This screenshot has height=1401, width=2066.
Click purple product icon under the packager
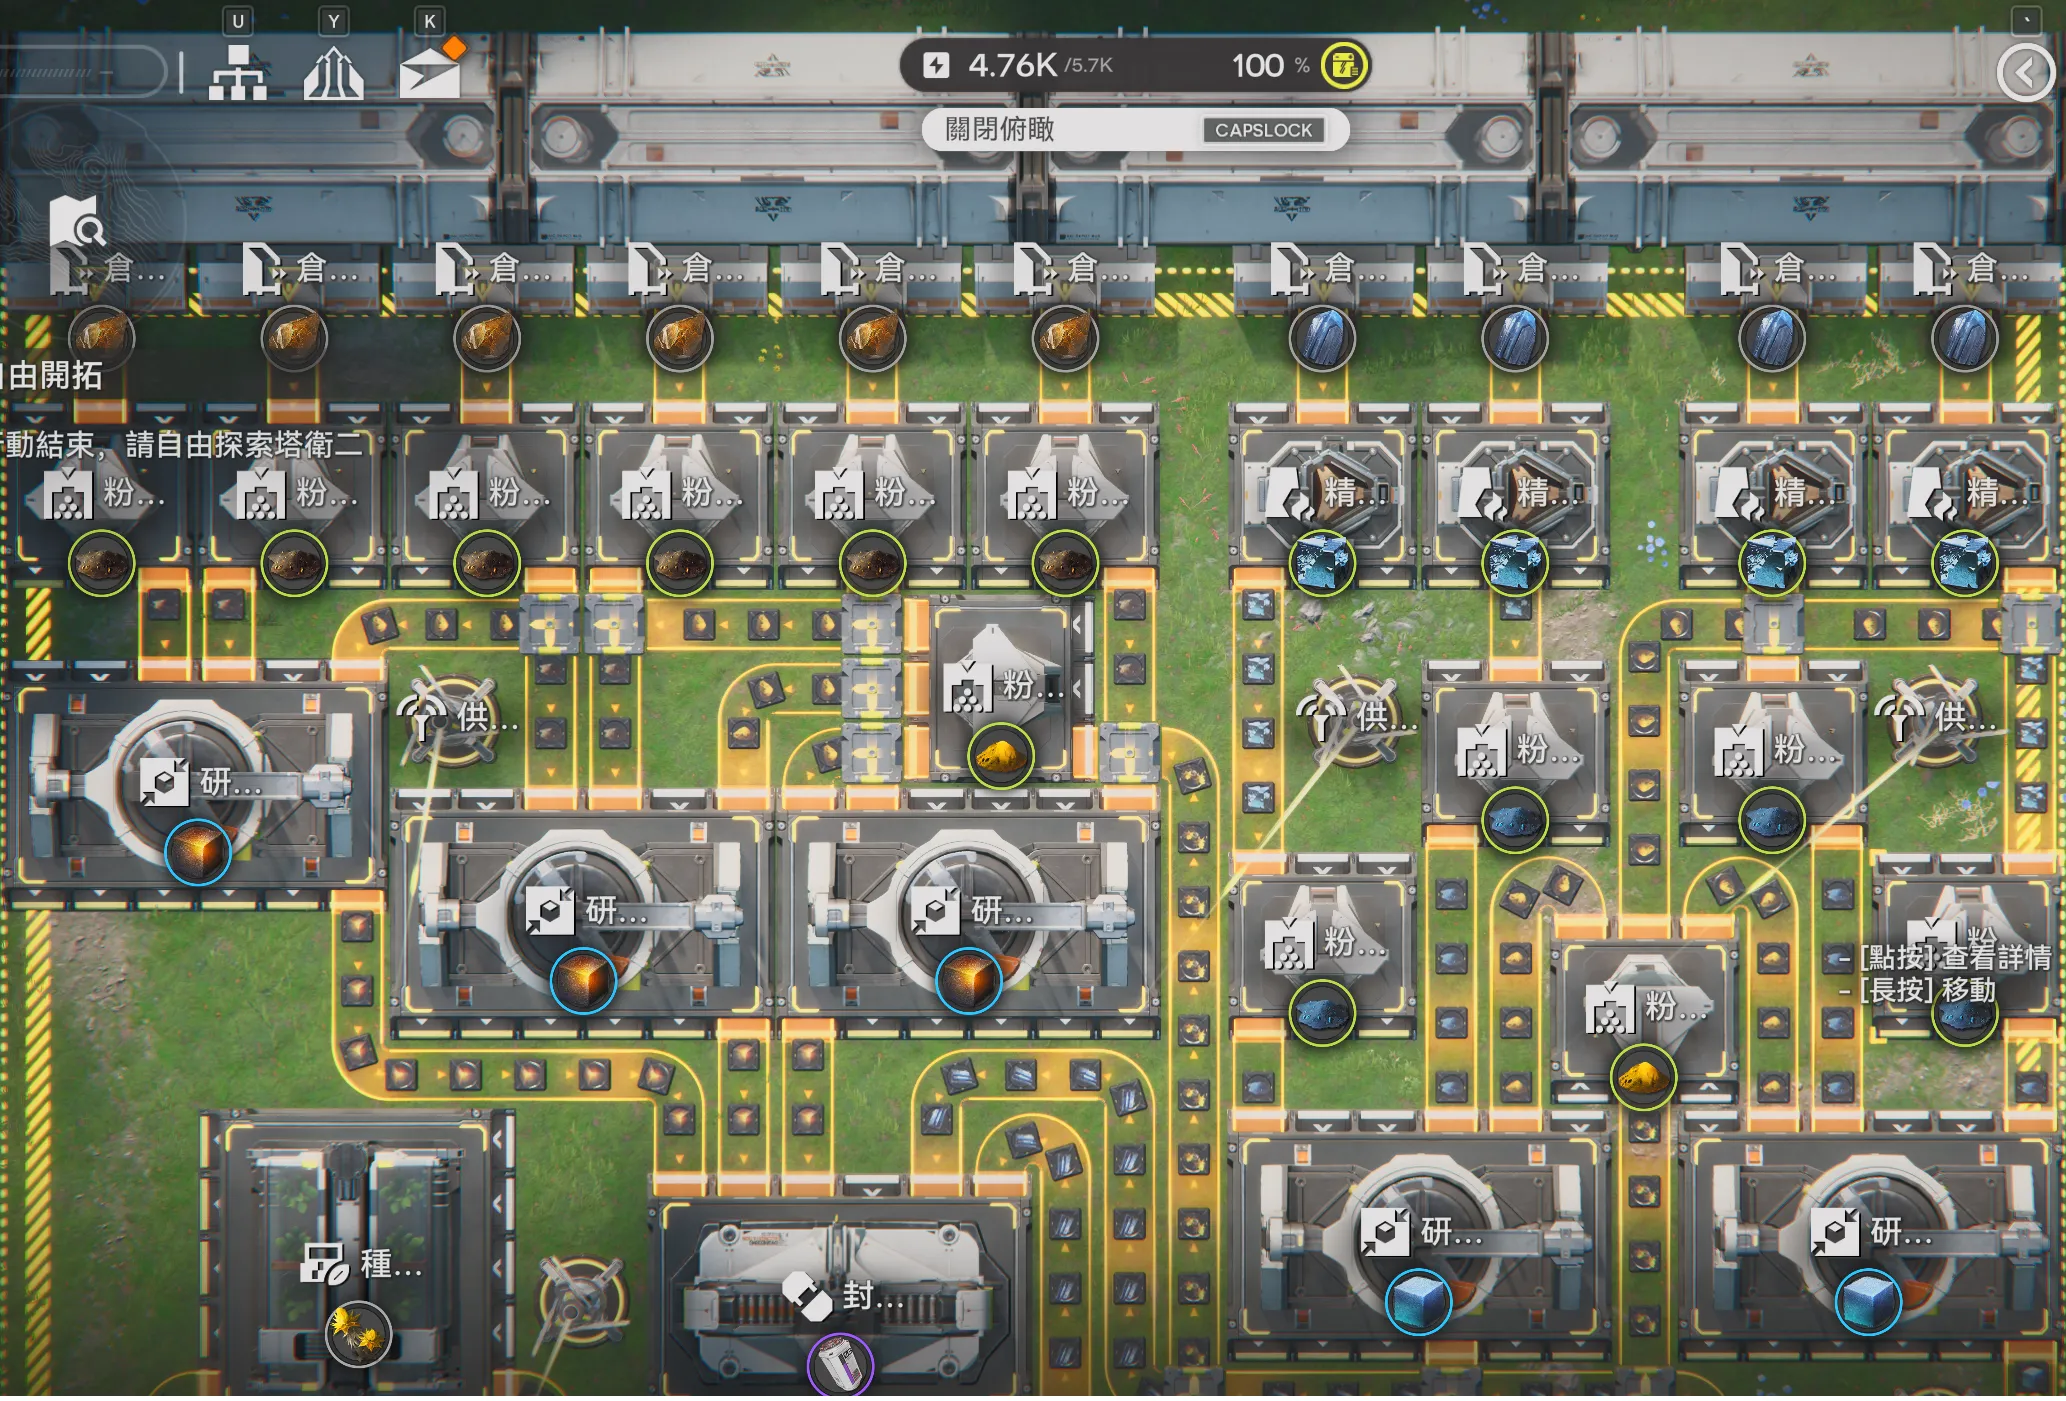[x=840, y=1363]
